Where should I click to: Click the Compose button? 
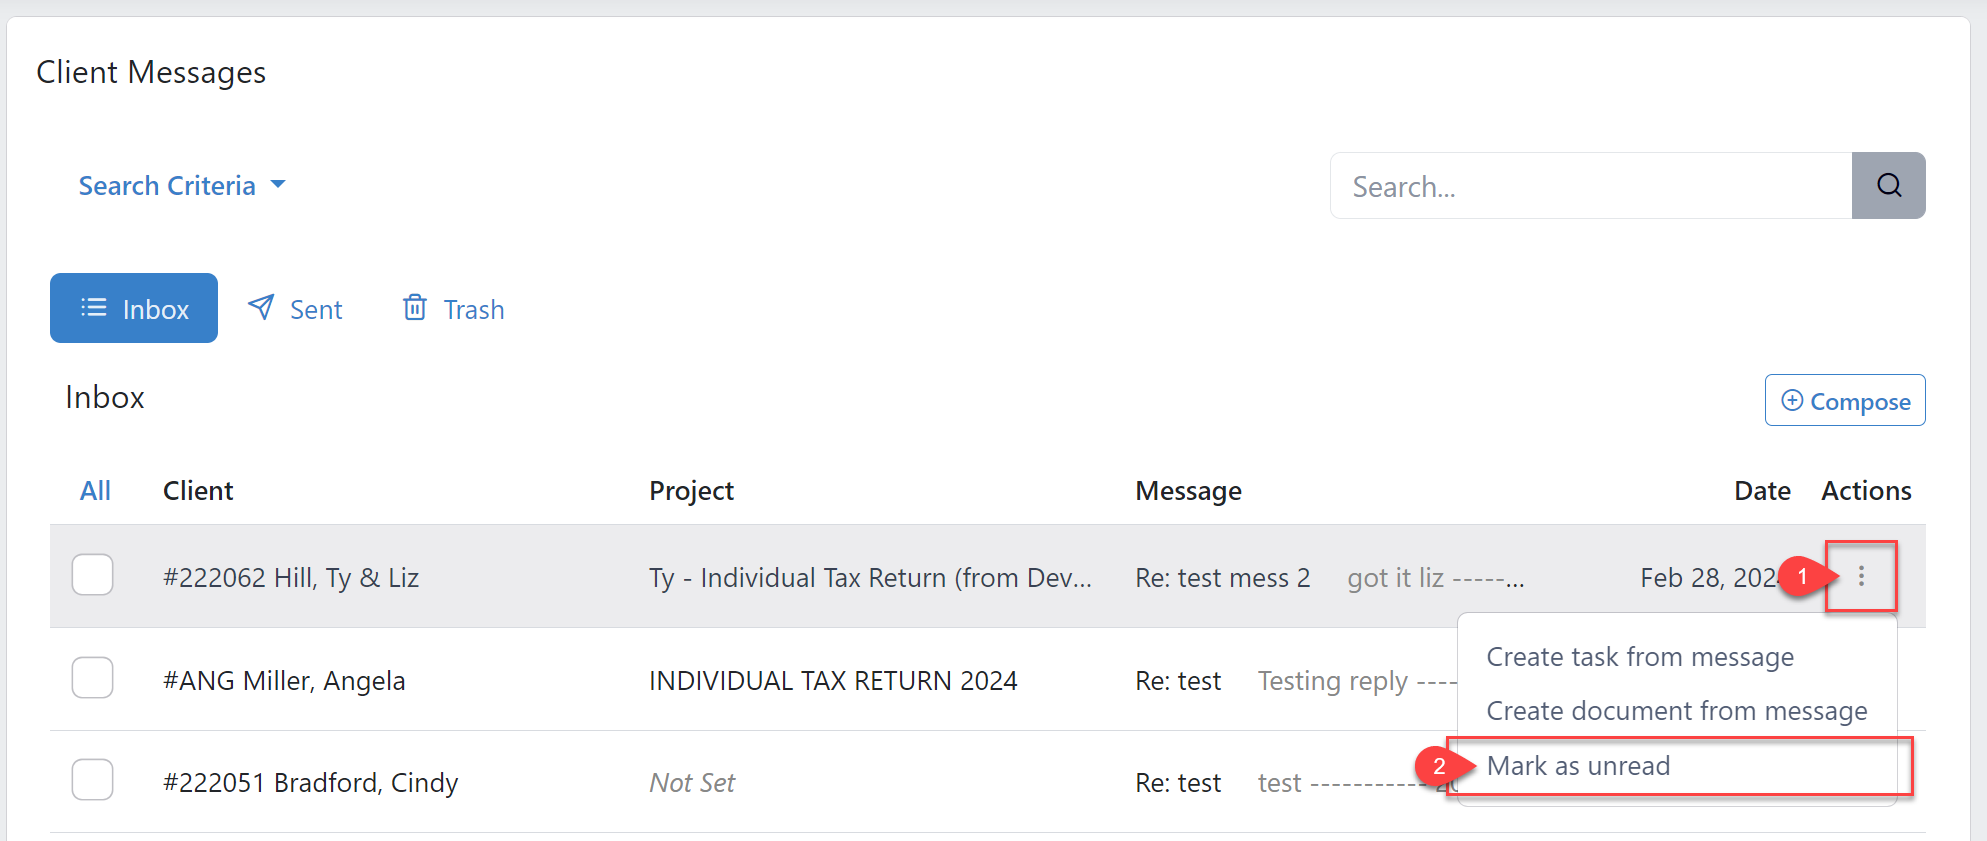1845,400
